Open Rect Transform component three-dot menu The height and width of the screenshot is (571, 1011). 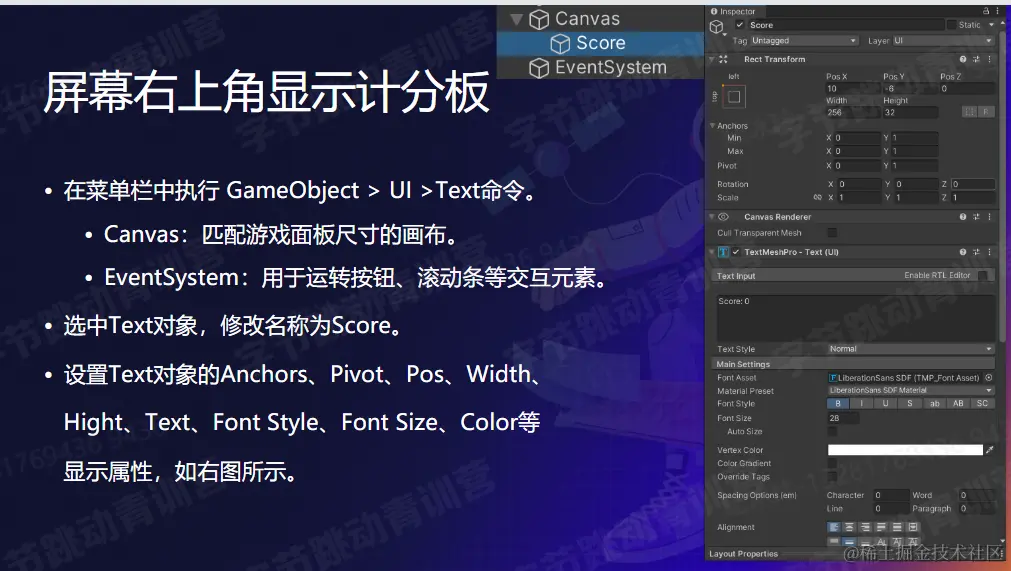(989, 59)
